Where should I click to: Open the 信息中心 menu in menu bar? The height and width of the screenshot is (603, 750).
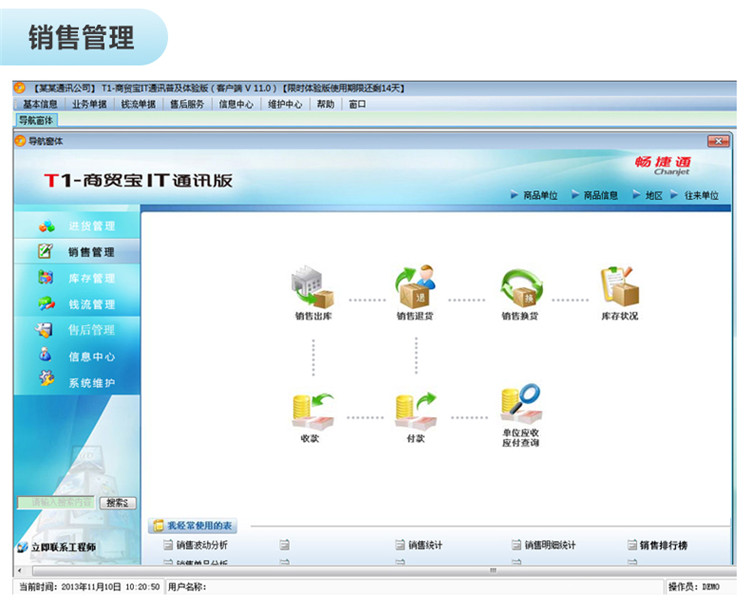[236, 104]
